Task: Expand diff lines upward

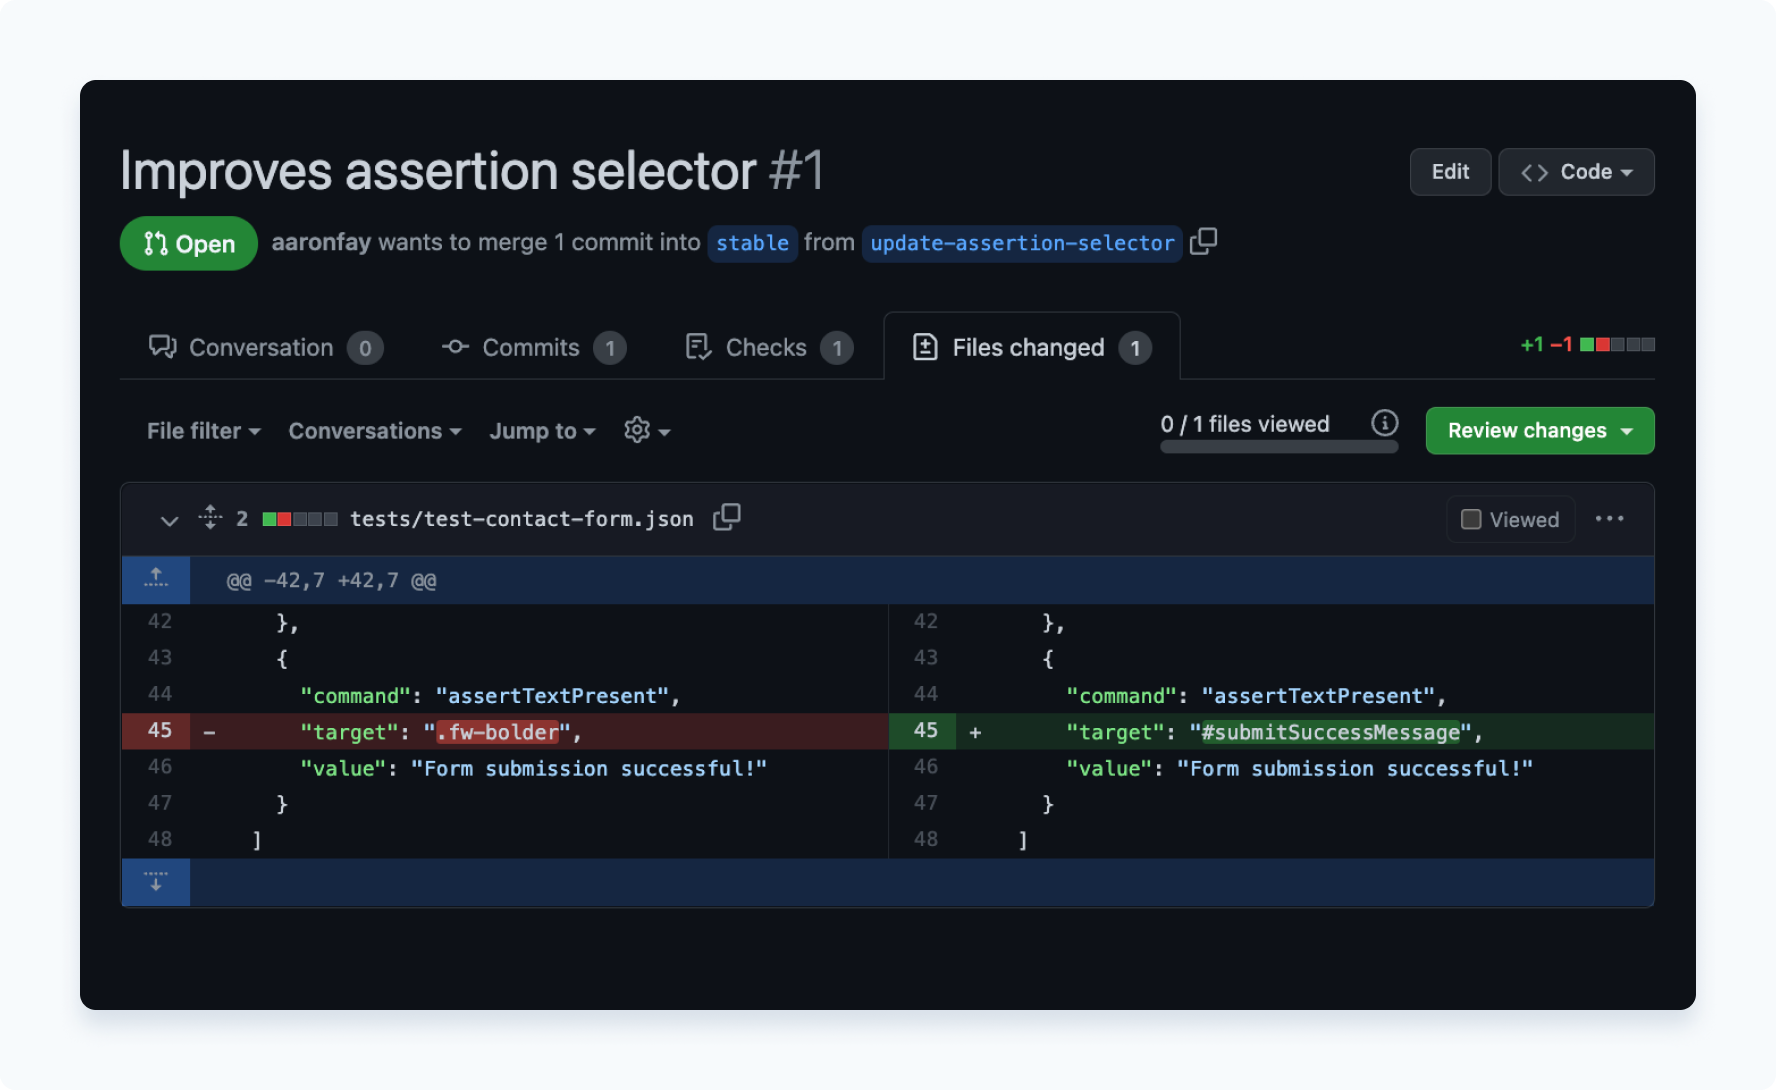Action: [x=156, y=580]
